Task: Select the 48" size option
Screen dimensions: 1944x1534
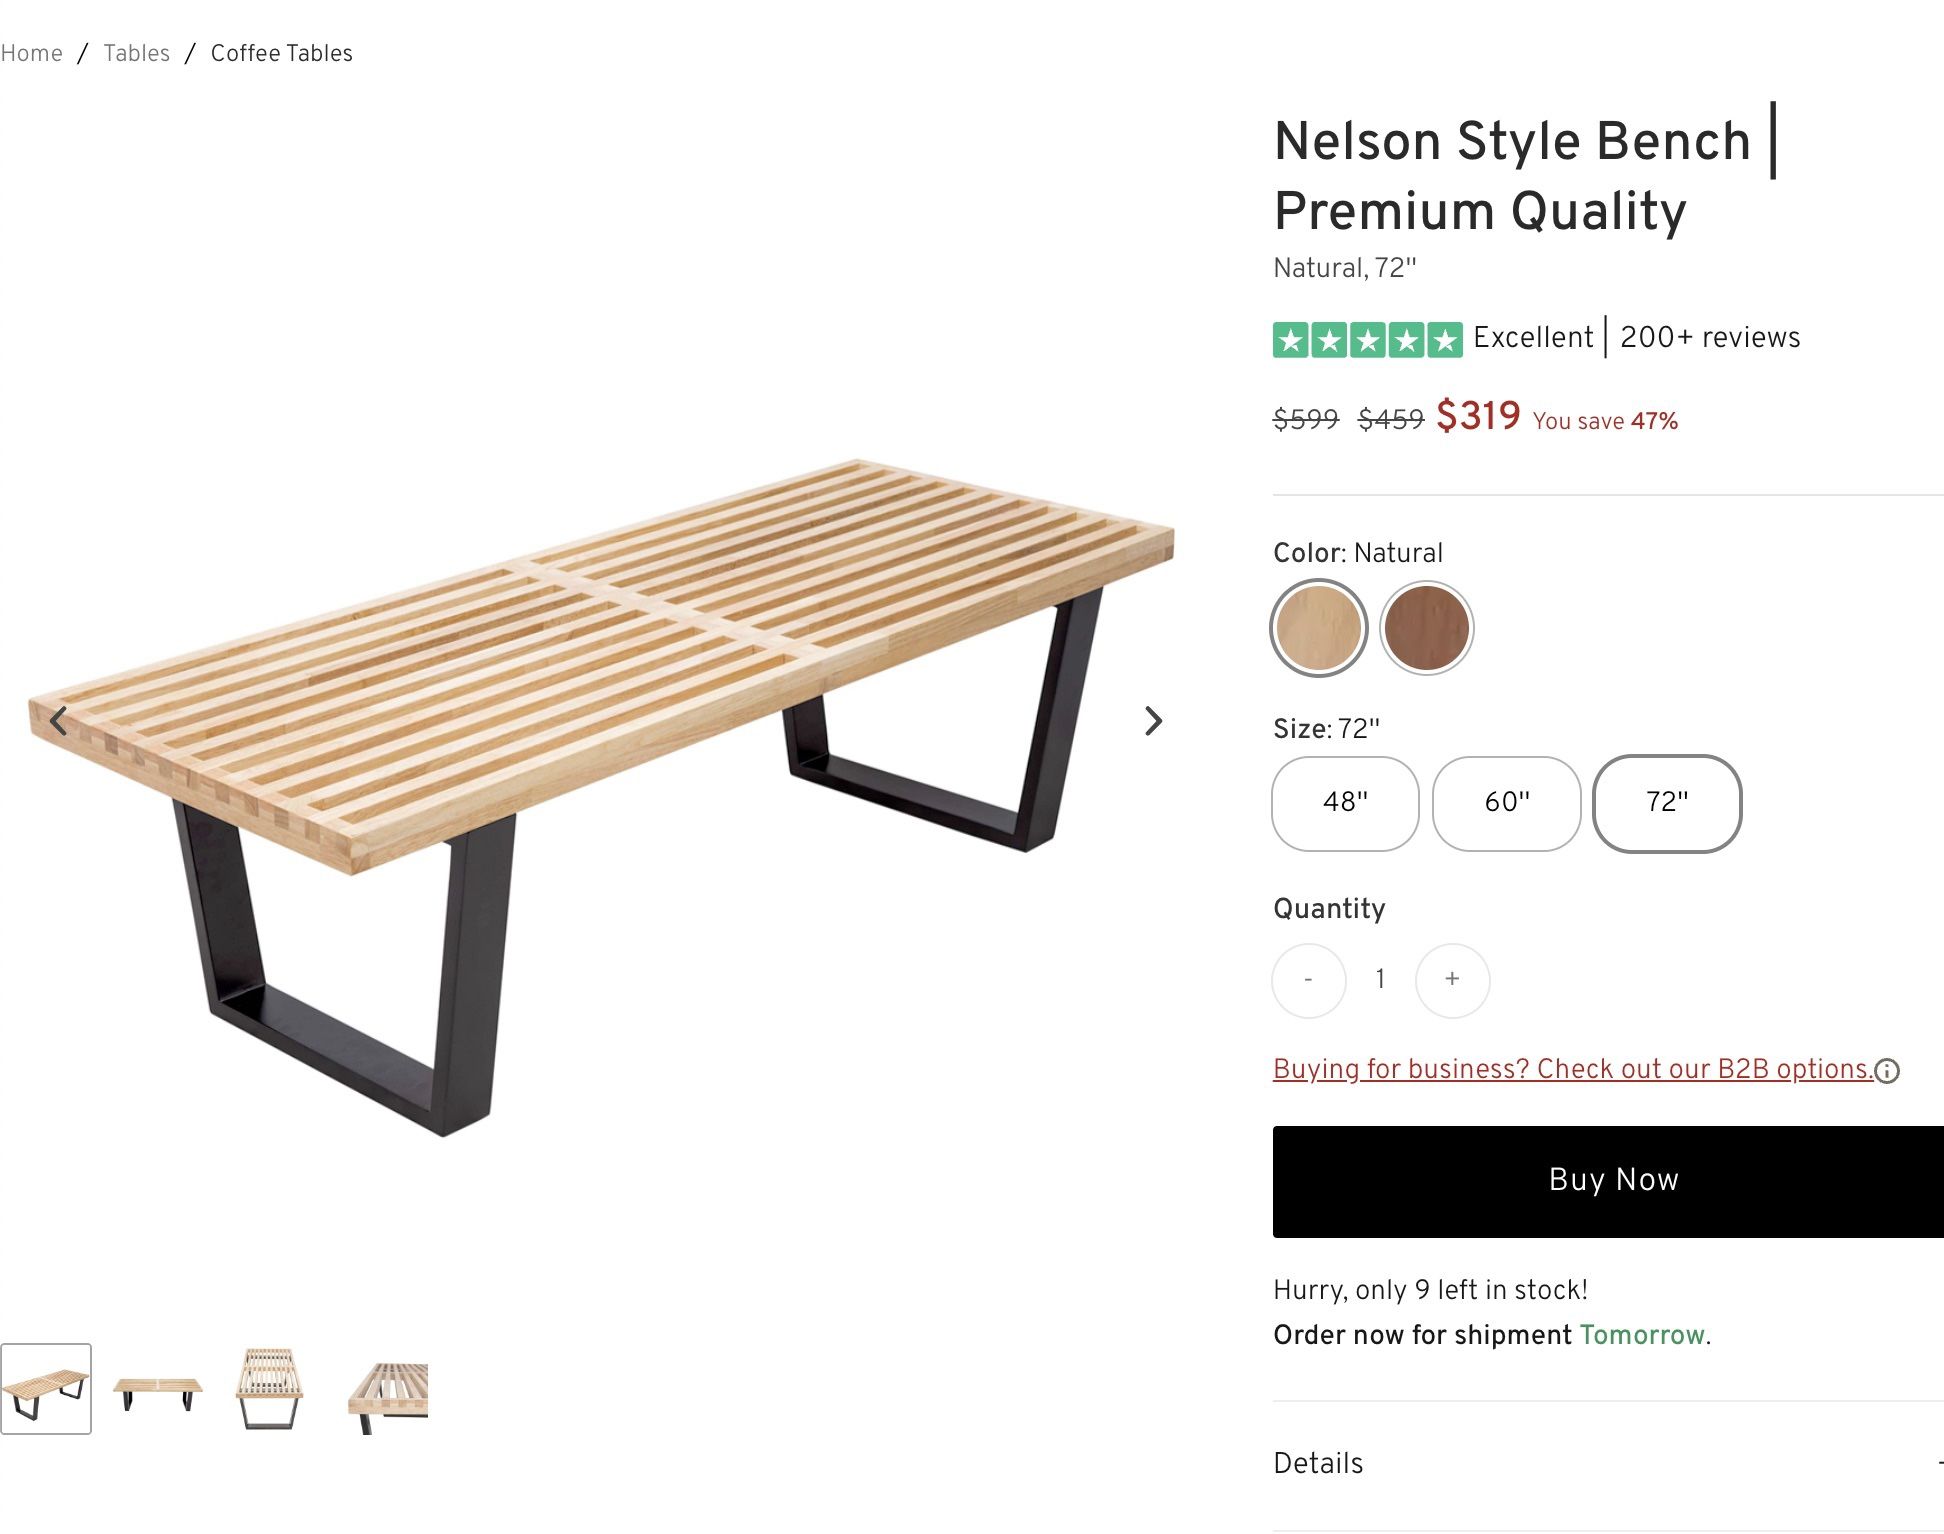Action: point(1345,803)
